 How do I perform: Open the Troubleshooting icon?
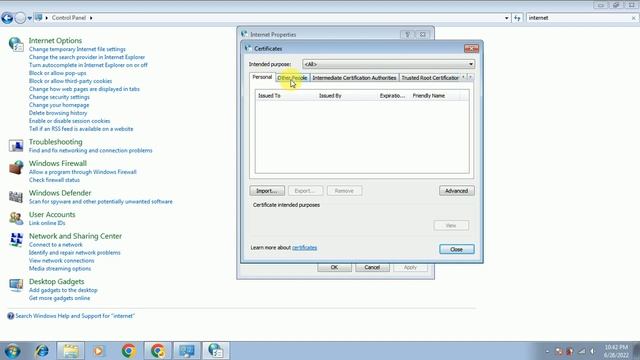pos(16,146)
